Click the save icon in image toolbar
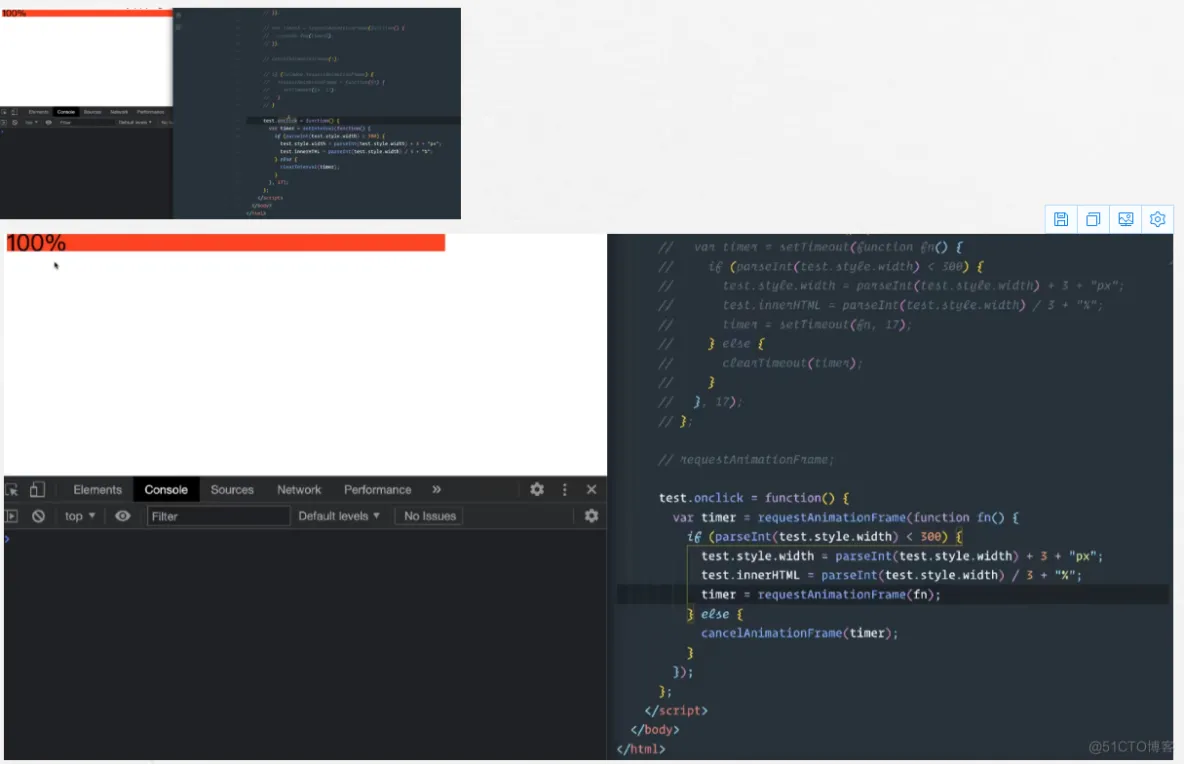The width and height of the screenshot is (1184, 764). click(1061, 220)
